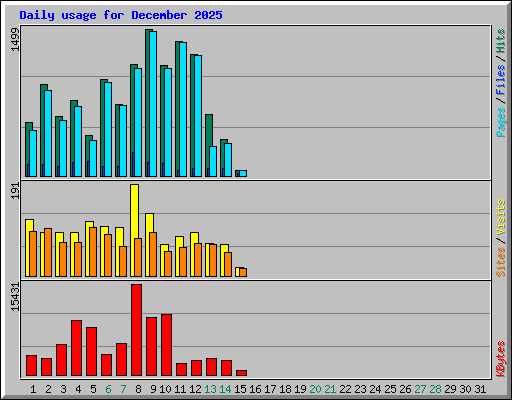Click day label '2' on x-axis
The width and height of the screenshot is (512, 400).
(48, 389)
